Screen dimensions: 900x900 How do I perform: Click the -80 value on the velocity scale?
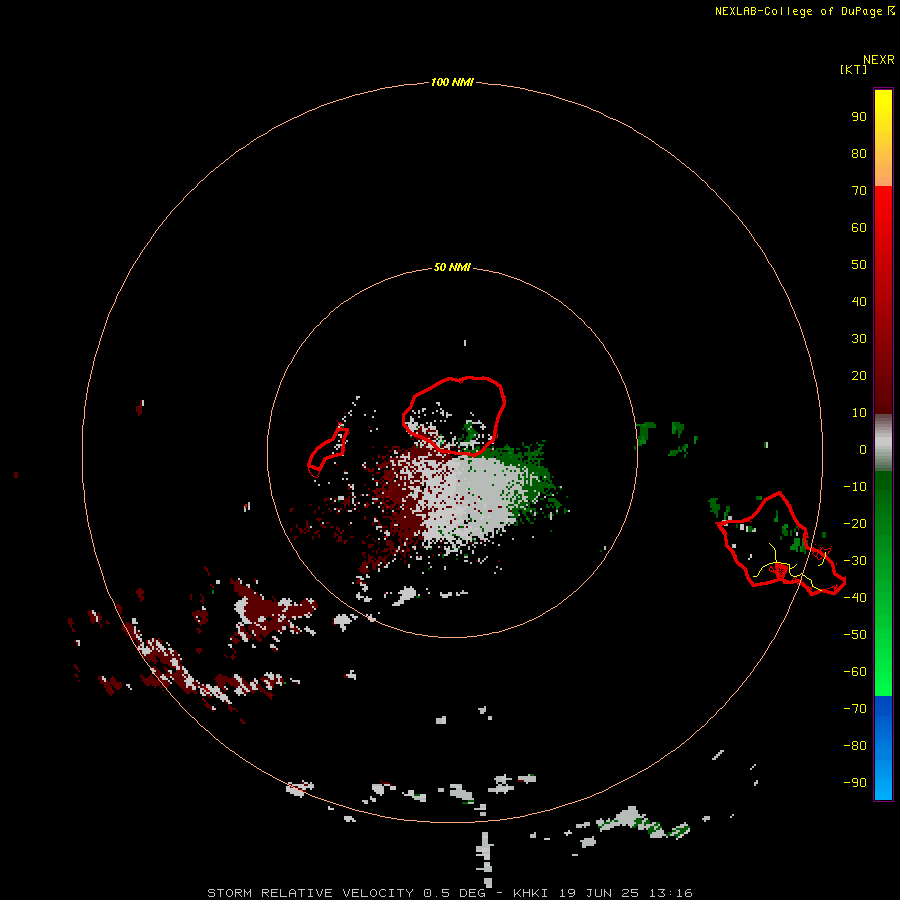point(855,746)
